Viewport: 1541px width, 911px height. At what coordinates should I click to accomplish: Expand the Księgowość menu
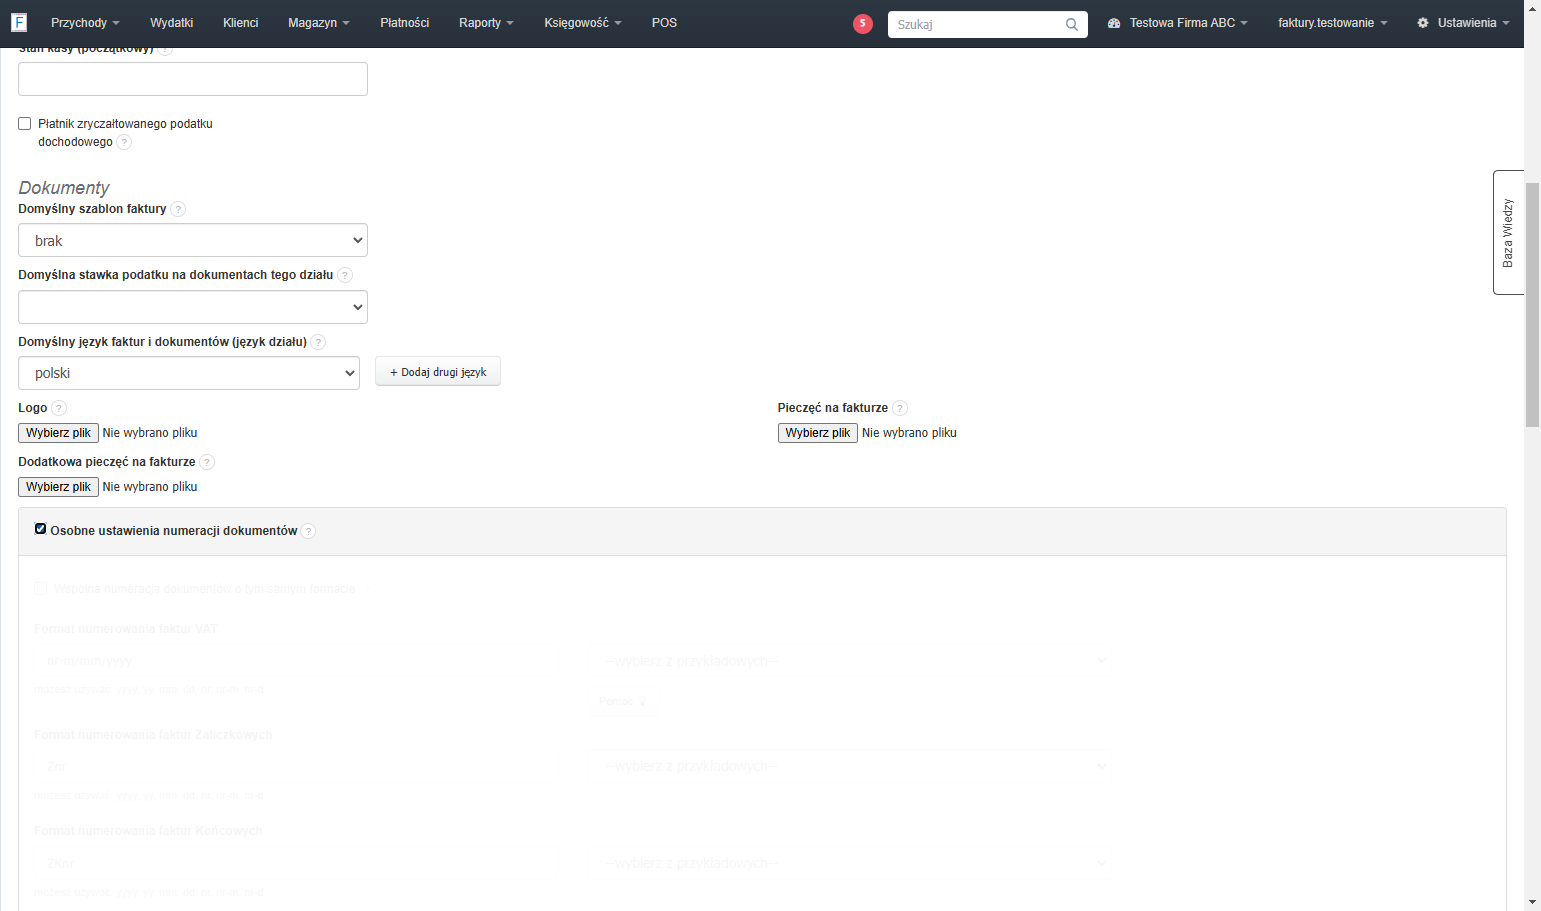(583, 23)
